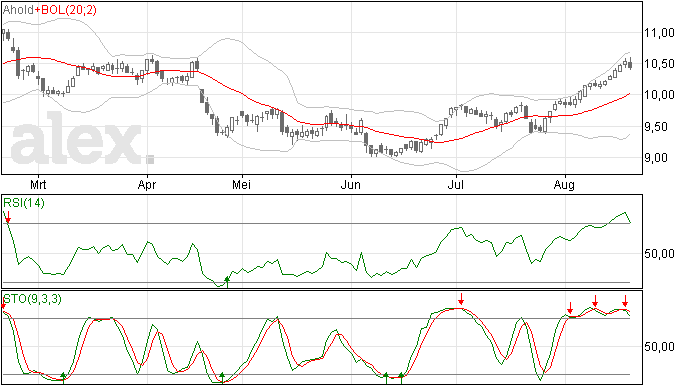Click the STO(9,3,3) panel label

[33, 299]
